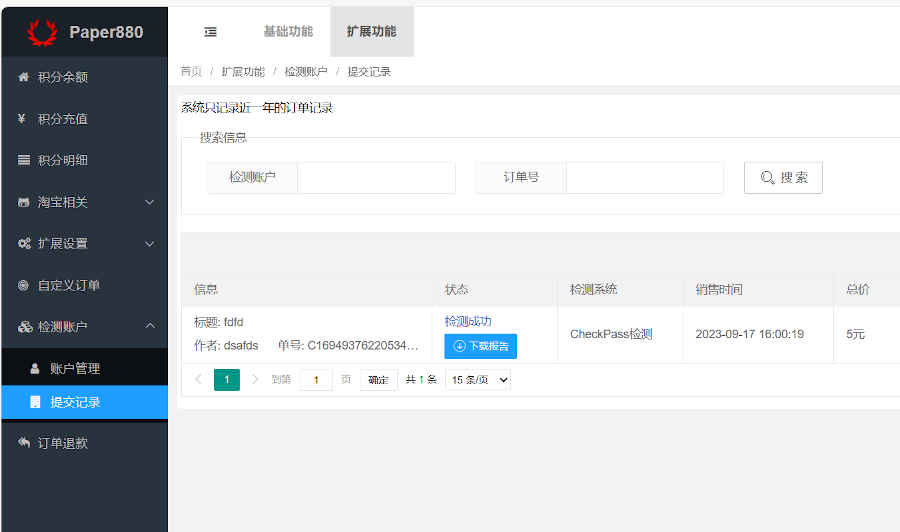Click the Taobao icon beside 淘宝相关
The image size is (900, 532).
point(24,202)
